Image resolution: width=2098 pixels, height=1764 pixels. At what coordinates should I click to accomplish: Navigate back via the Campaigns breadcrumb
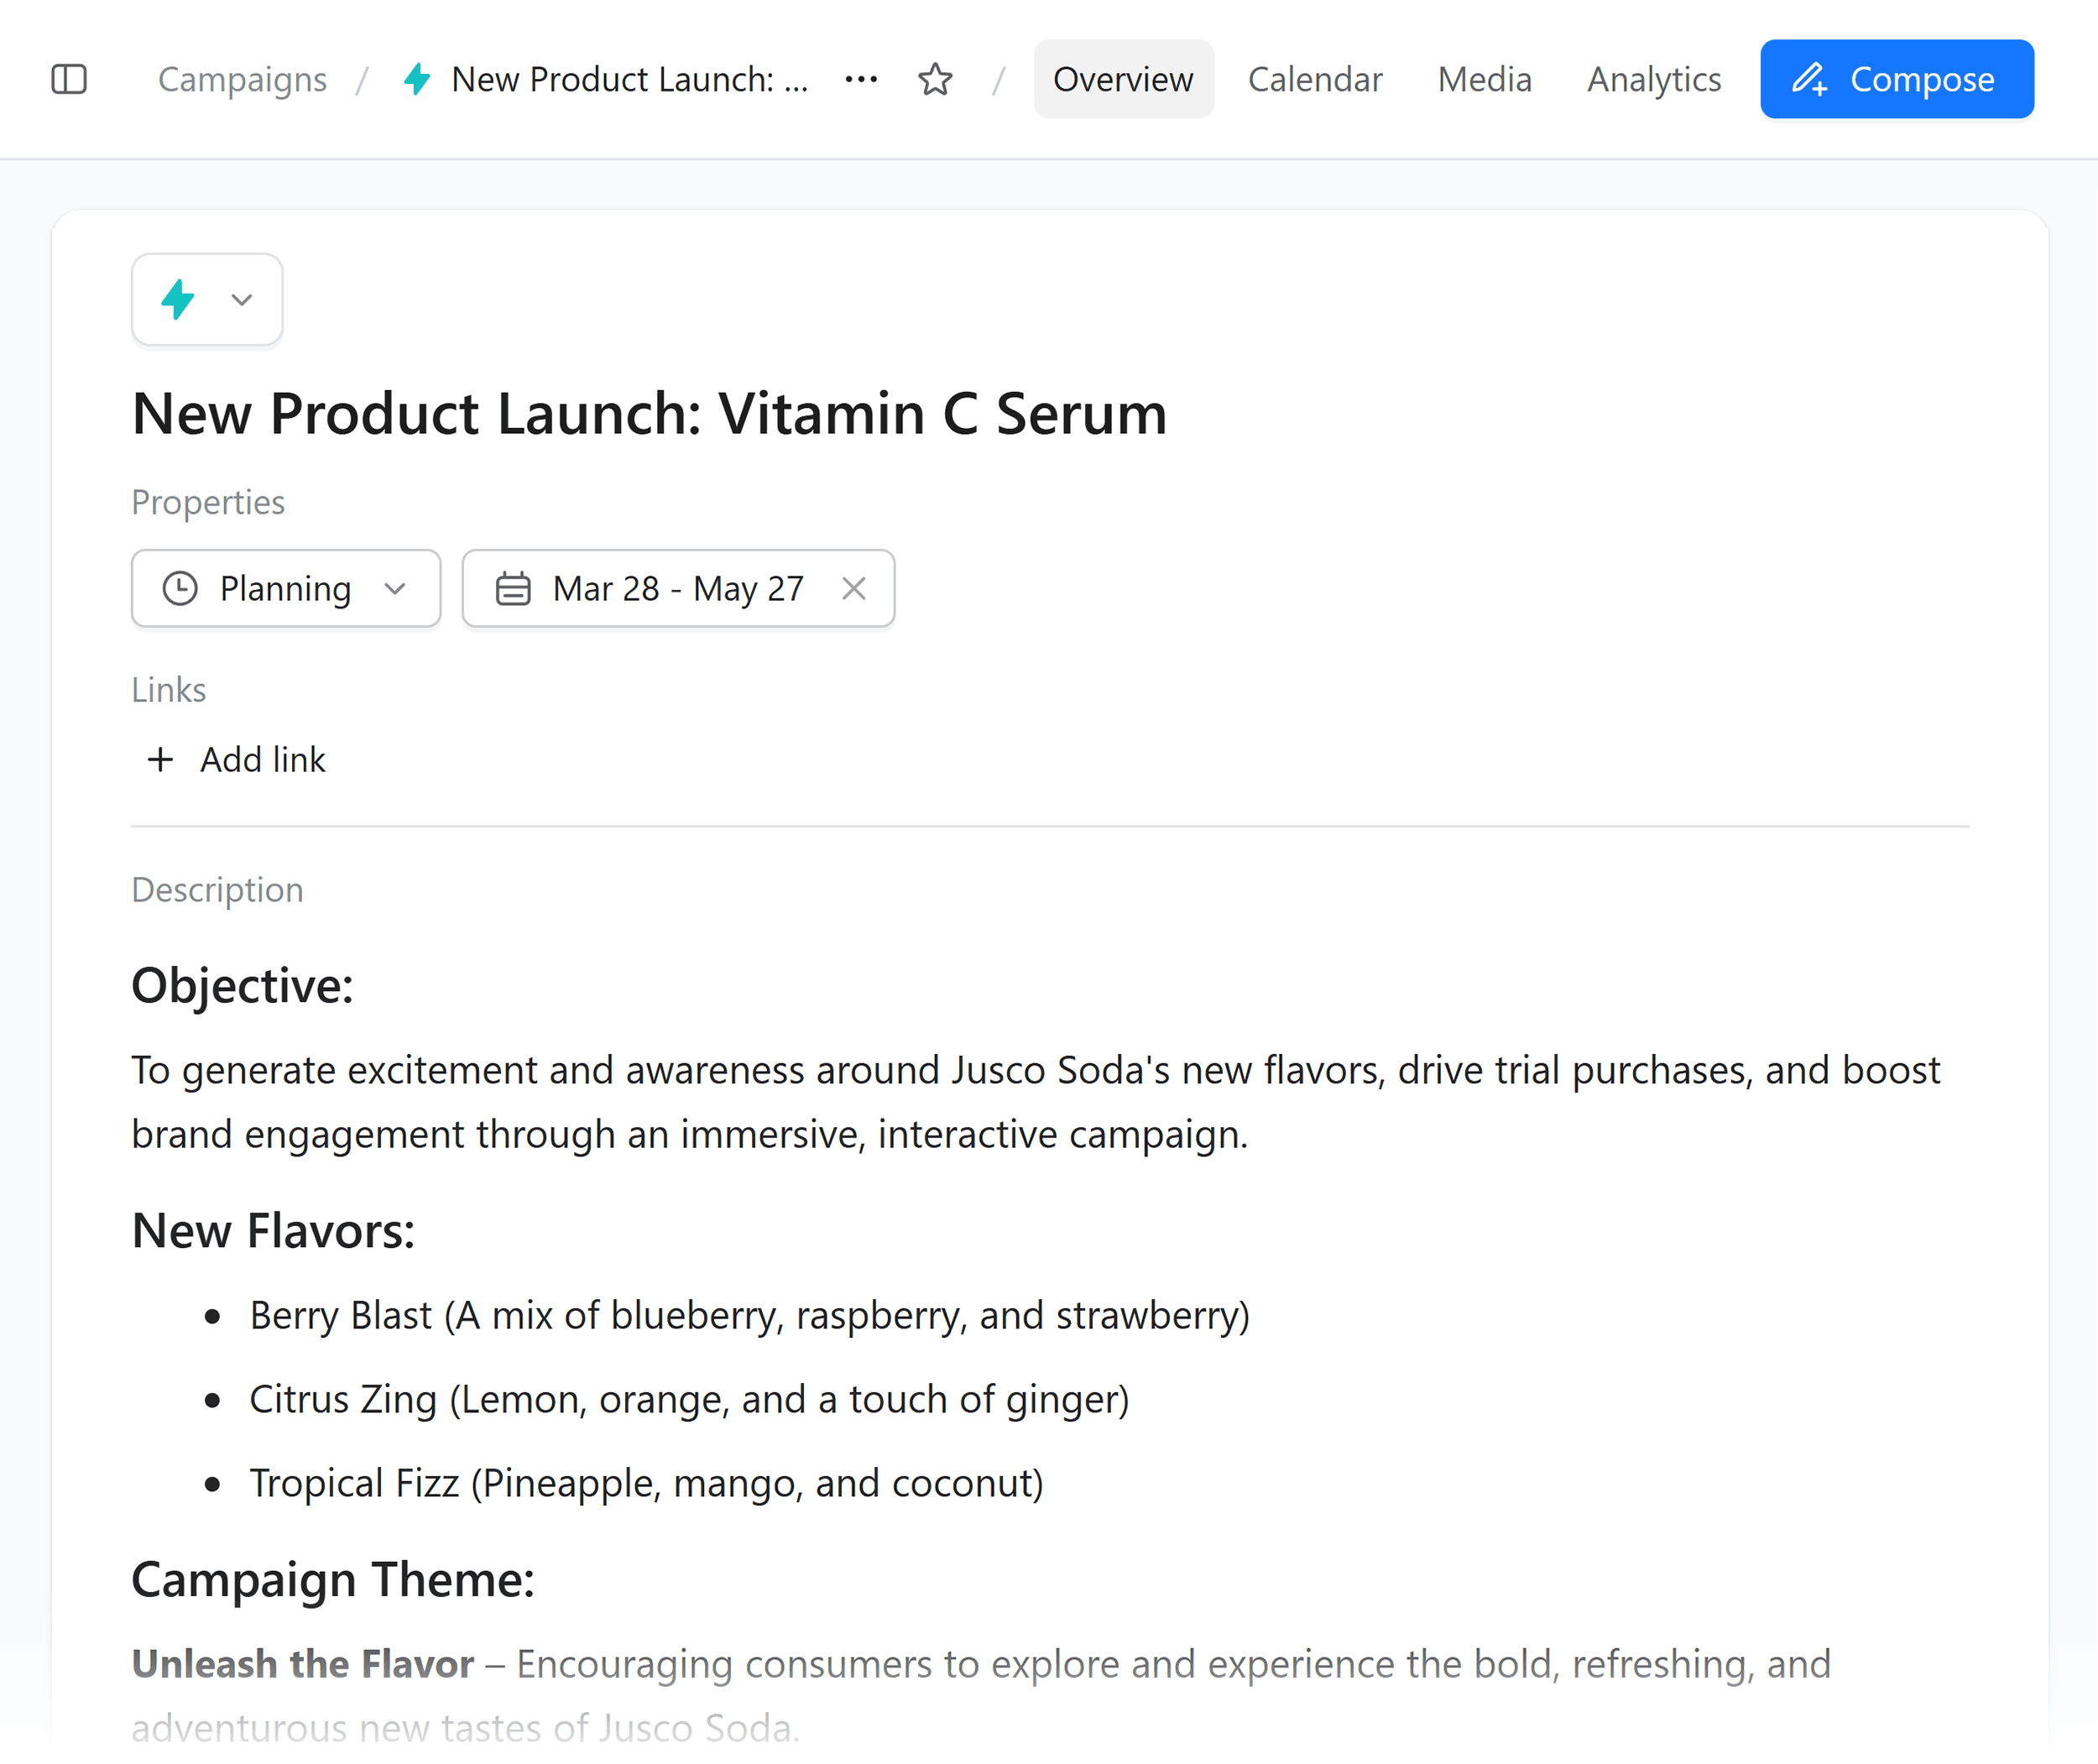click(242, 79)
